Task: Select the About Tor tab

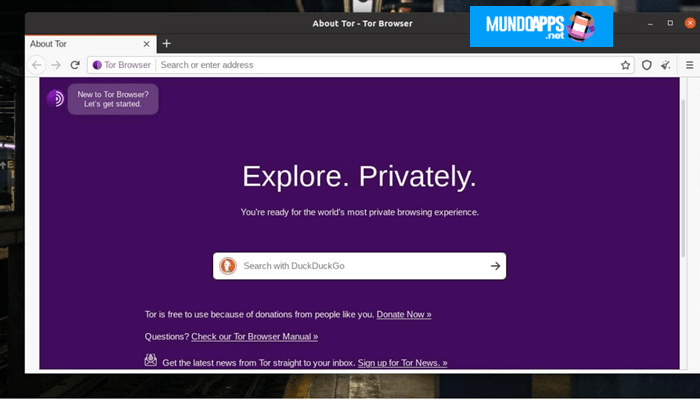Action: tap(89, 44)
